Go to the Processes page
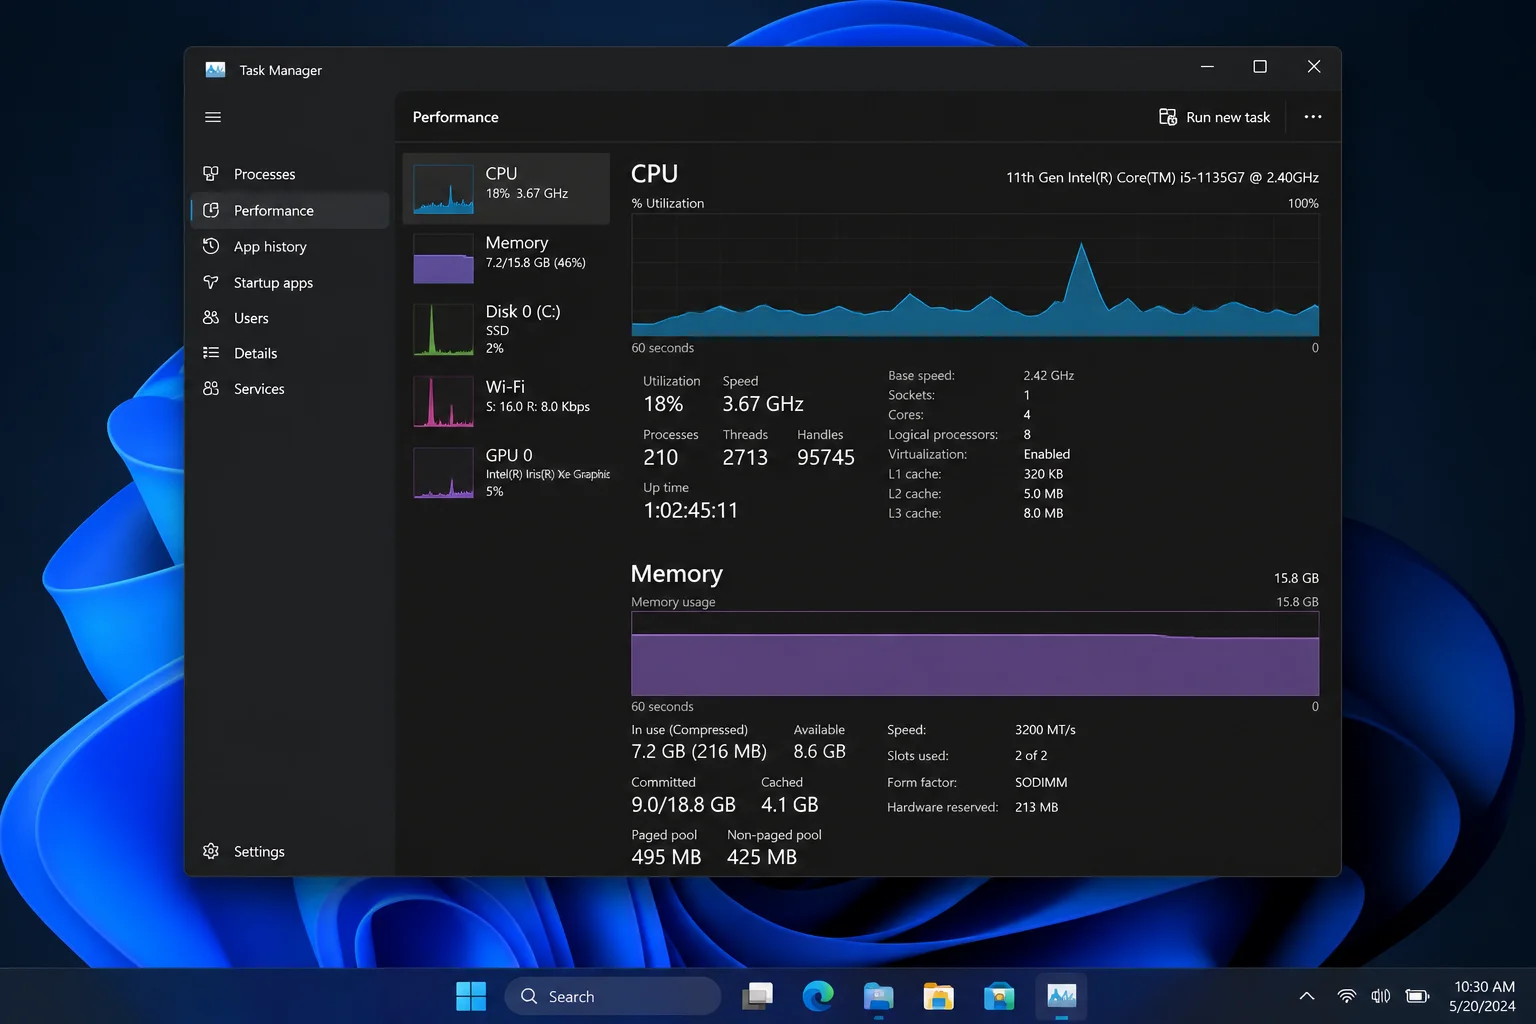Viewport: 1536px width, 1024px height. (289, 174)
